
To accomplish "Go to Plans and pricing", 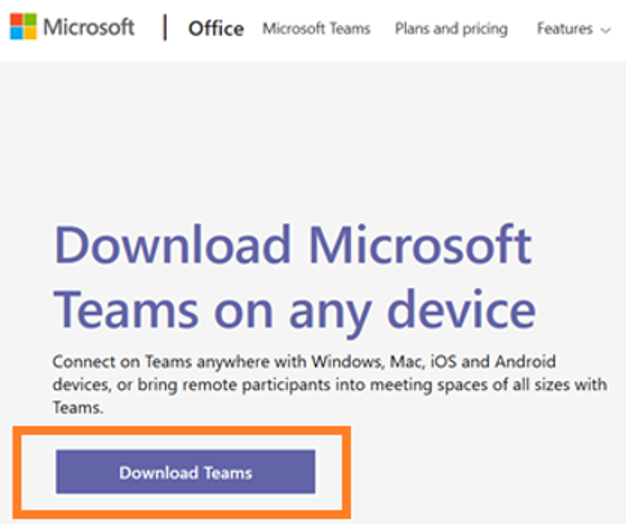I will pyautogui.click(x=451, y=29).
